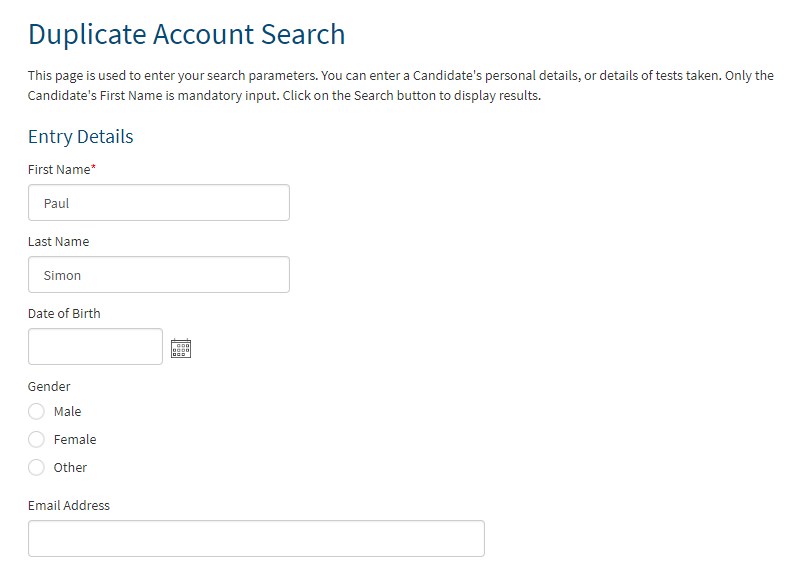Click the "Gender" group label
This screenshot has height=570, width=795.
pos(49,386)
